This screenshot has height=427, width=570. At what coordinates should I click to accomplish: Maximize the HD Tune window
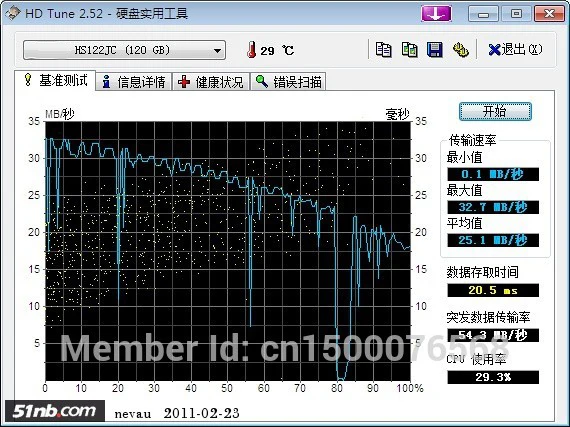click(x=516, y=14)
